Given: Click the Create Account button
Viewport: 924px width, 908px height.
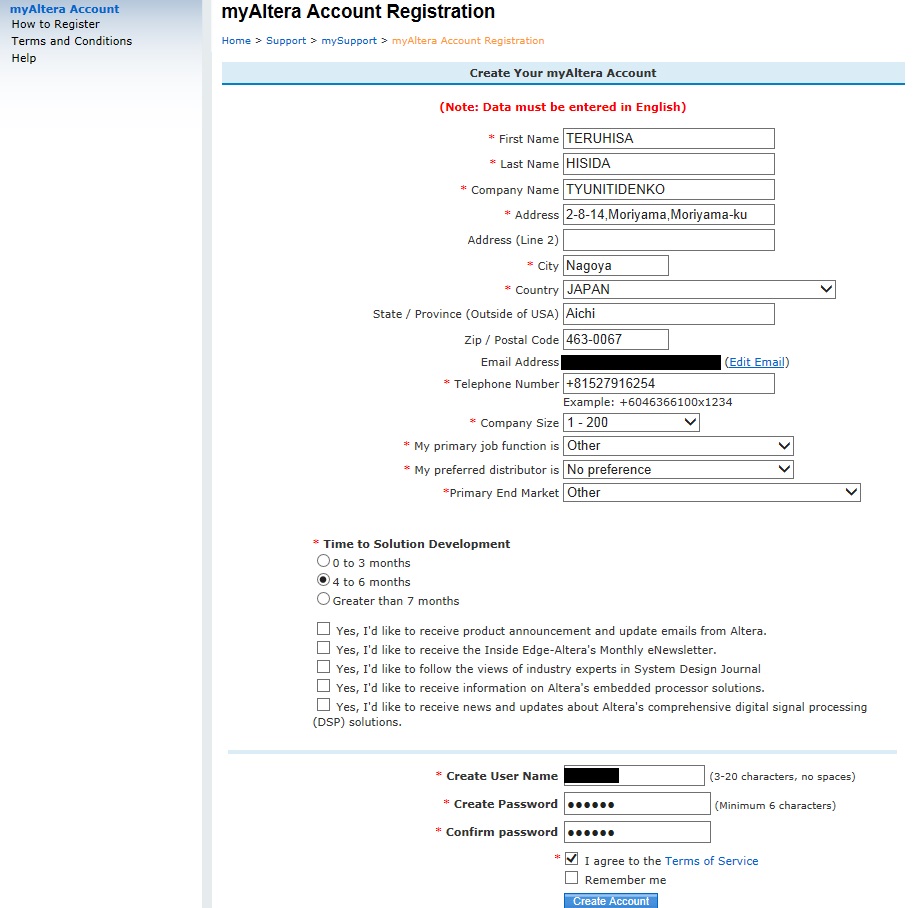Looking at the screenshot, I should click(610, 901).
